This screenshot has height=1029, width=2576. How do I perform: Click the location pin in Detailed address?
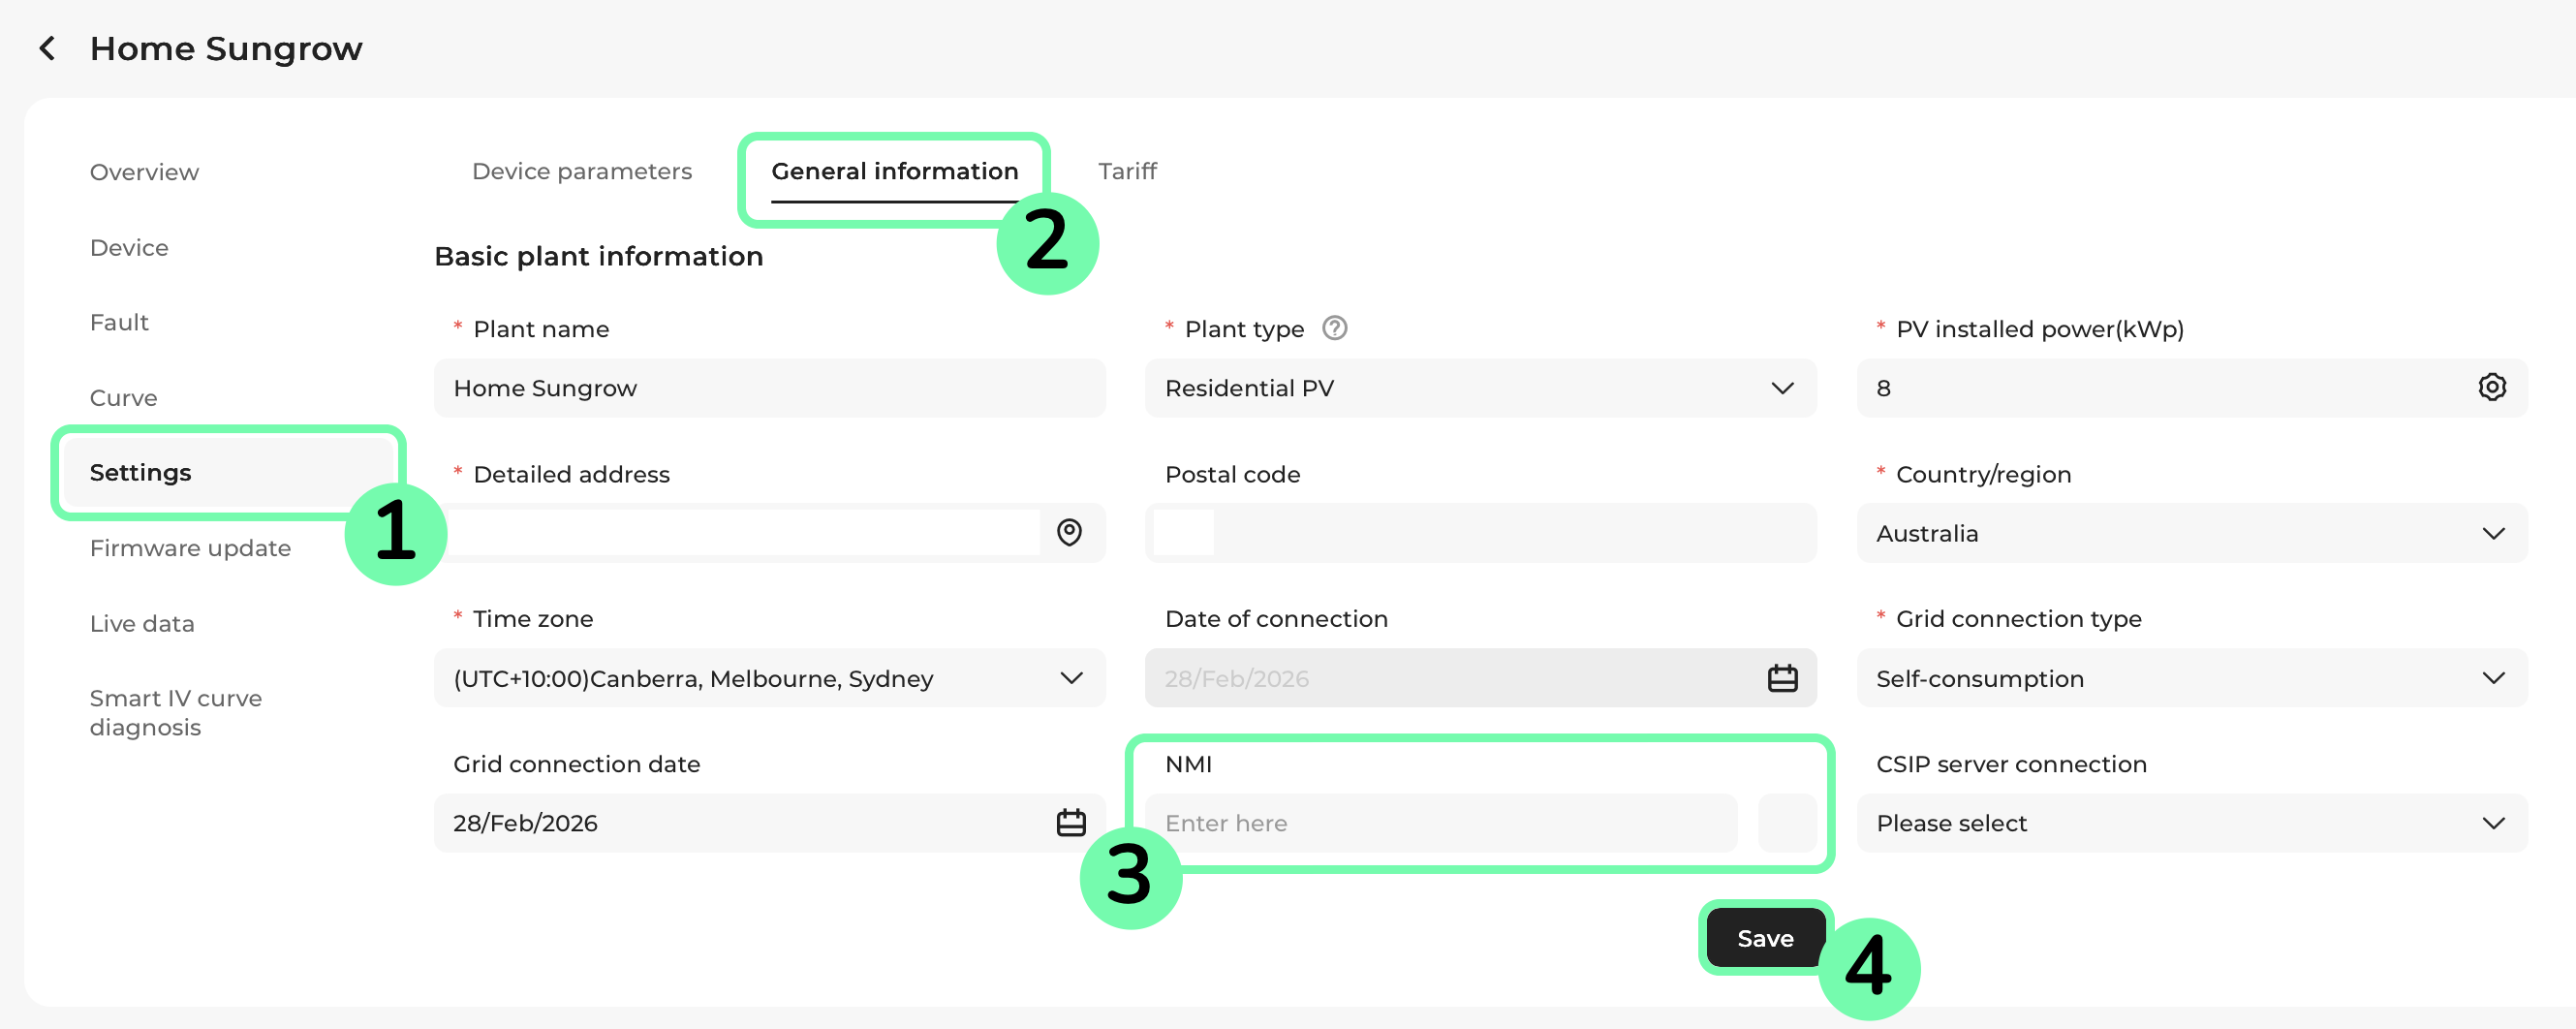1069,532
